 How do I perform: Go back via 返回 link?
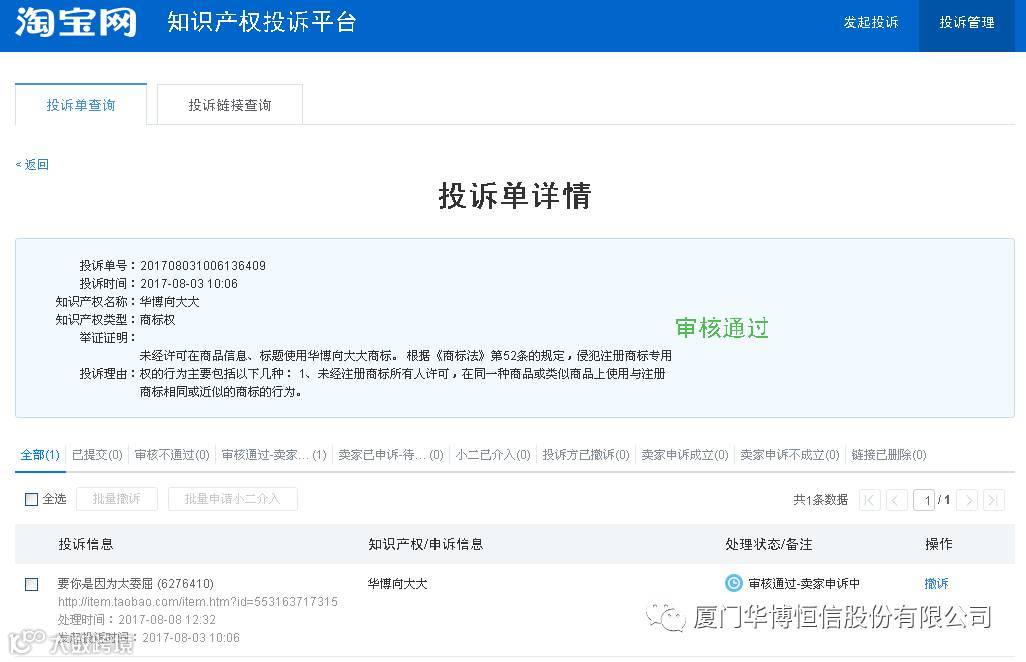click(x=32, y=164)
